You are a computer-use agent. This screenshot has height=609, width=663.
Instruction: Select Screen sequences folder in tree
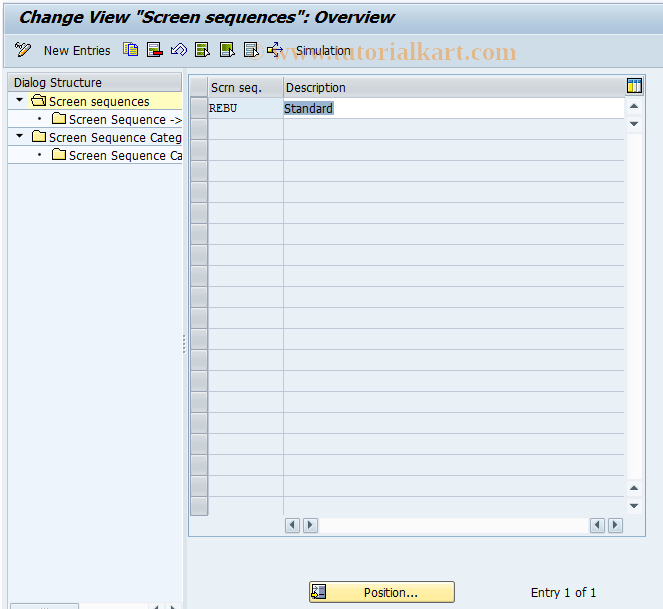pyautogui.click(x=99, y=102)
